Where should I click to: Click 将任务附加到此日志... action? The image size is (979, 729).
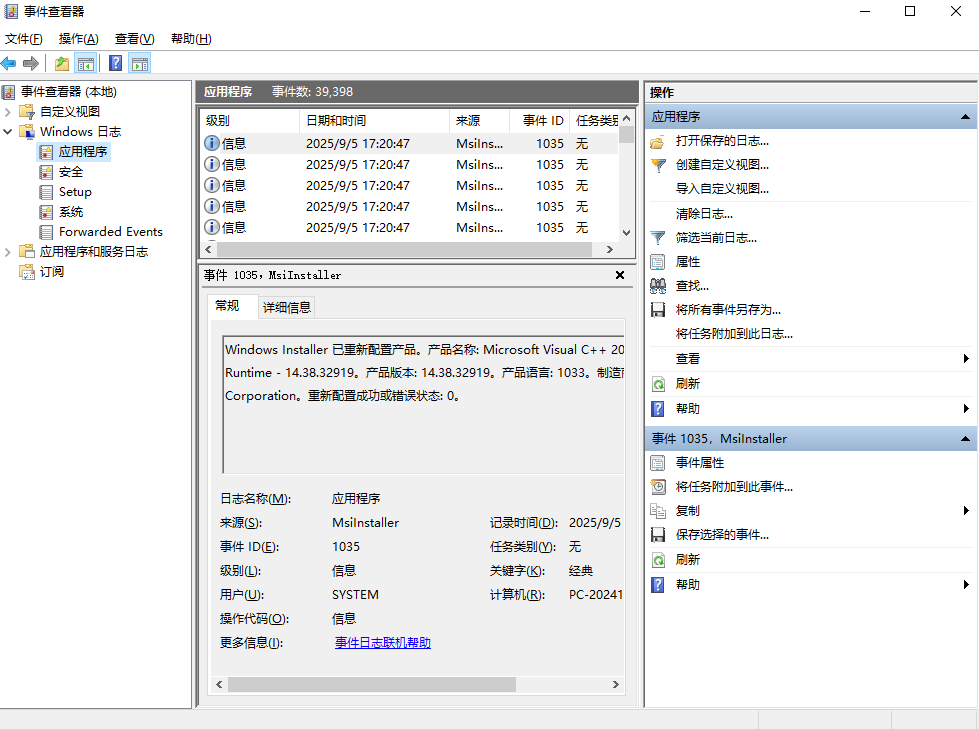tap(734, 334)
